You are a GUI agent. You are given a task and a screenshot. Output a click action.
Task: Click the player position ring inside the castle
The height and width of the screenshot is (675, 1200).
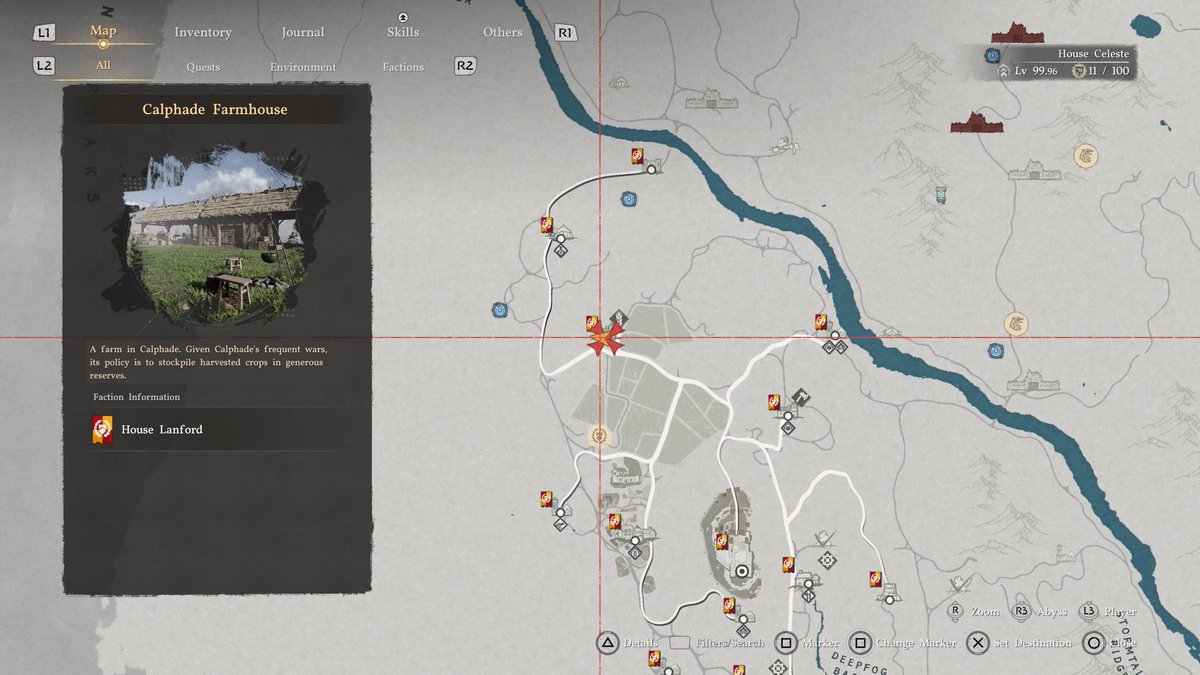coord(742,571)
